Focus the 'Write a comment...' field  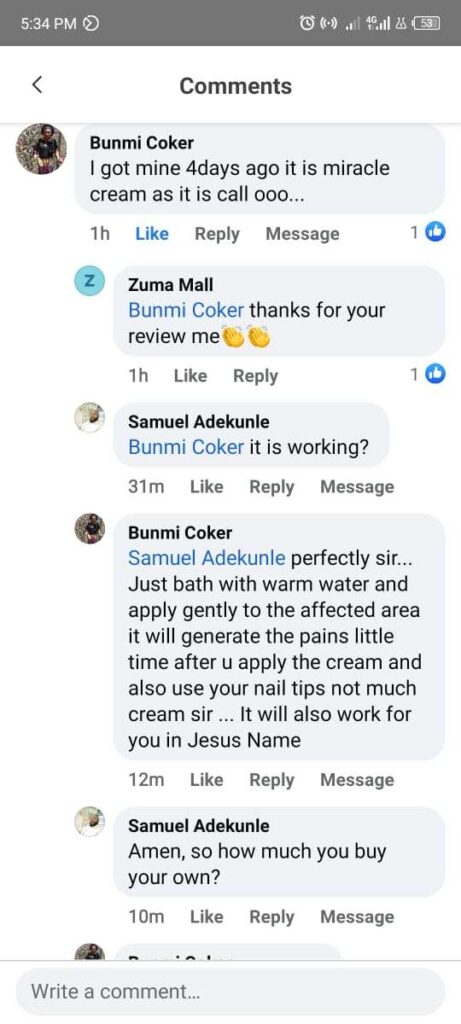230,991
